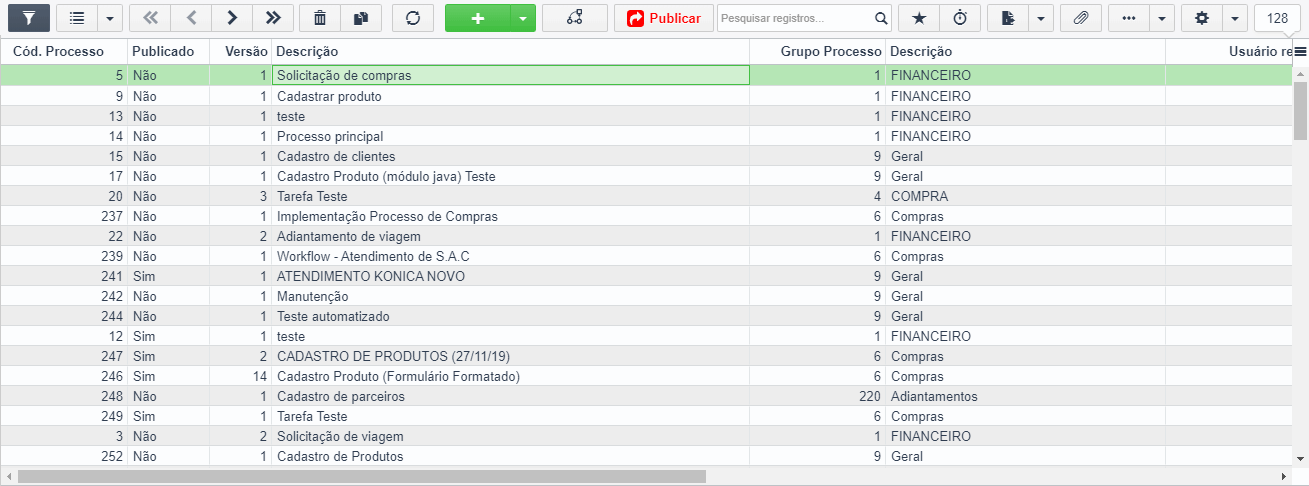This screenshot has width=1309, height=486.
Task: Click process code 20 cell
Action: pyautogui.click(x=64, y=196)
